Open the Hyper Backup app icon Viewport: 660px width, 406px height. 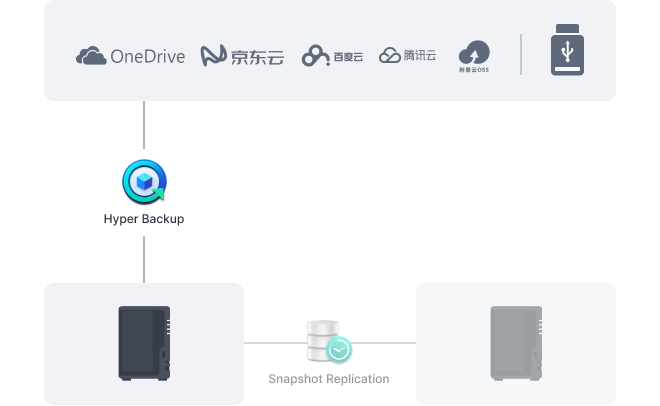144,183
